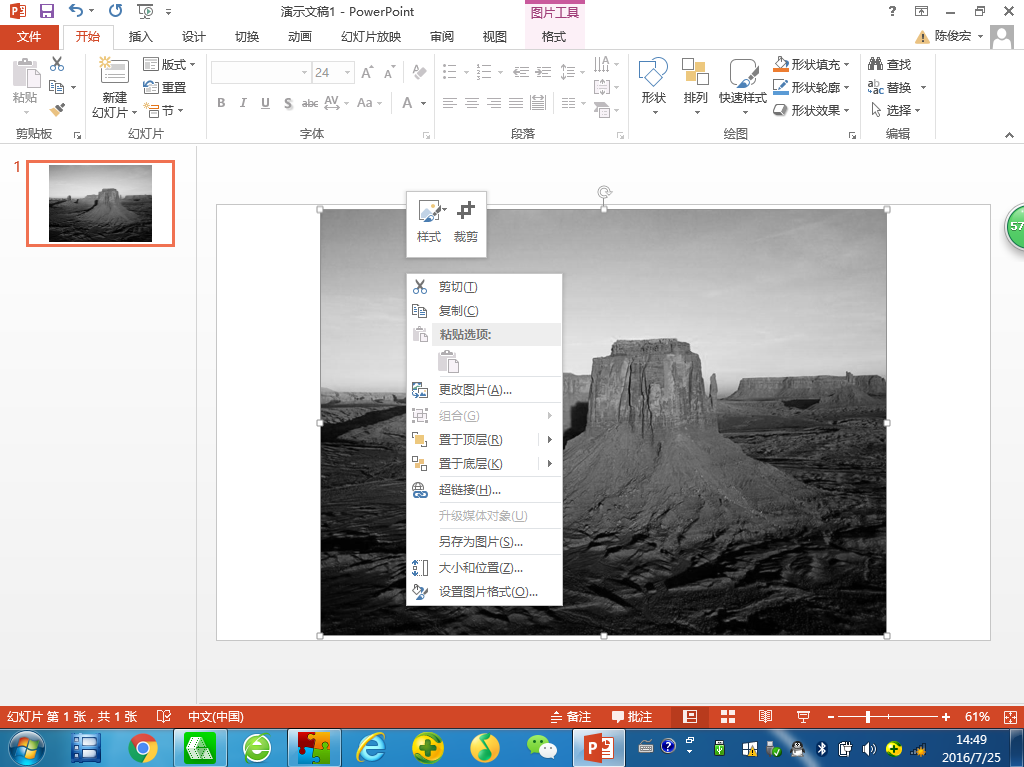Click the Format Painter brush icon
The height and width of the screenshot is (767, 1024).
click(x=57, y=110)
